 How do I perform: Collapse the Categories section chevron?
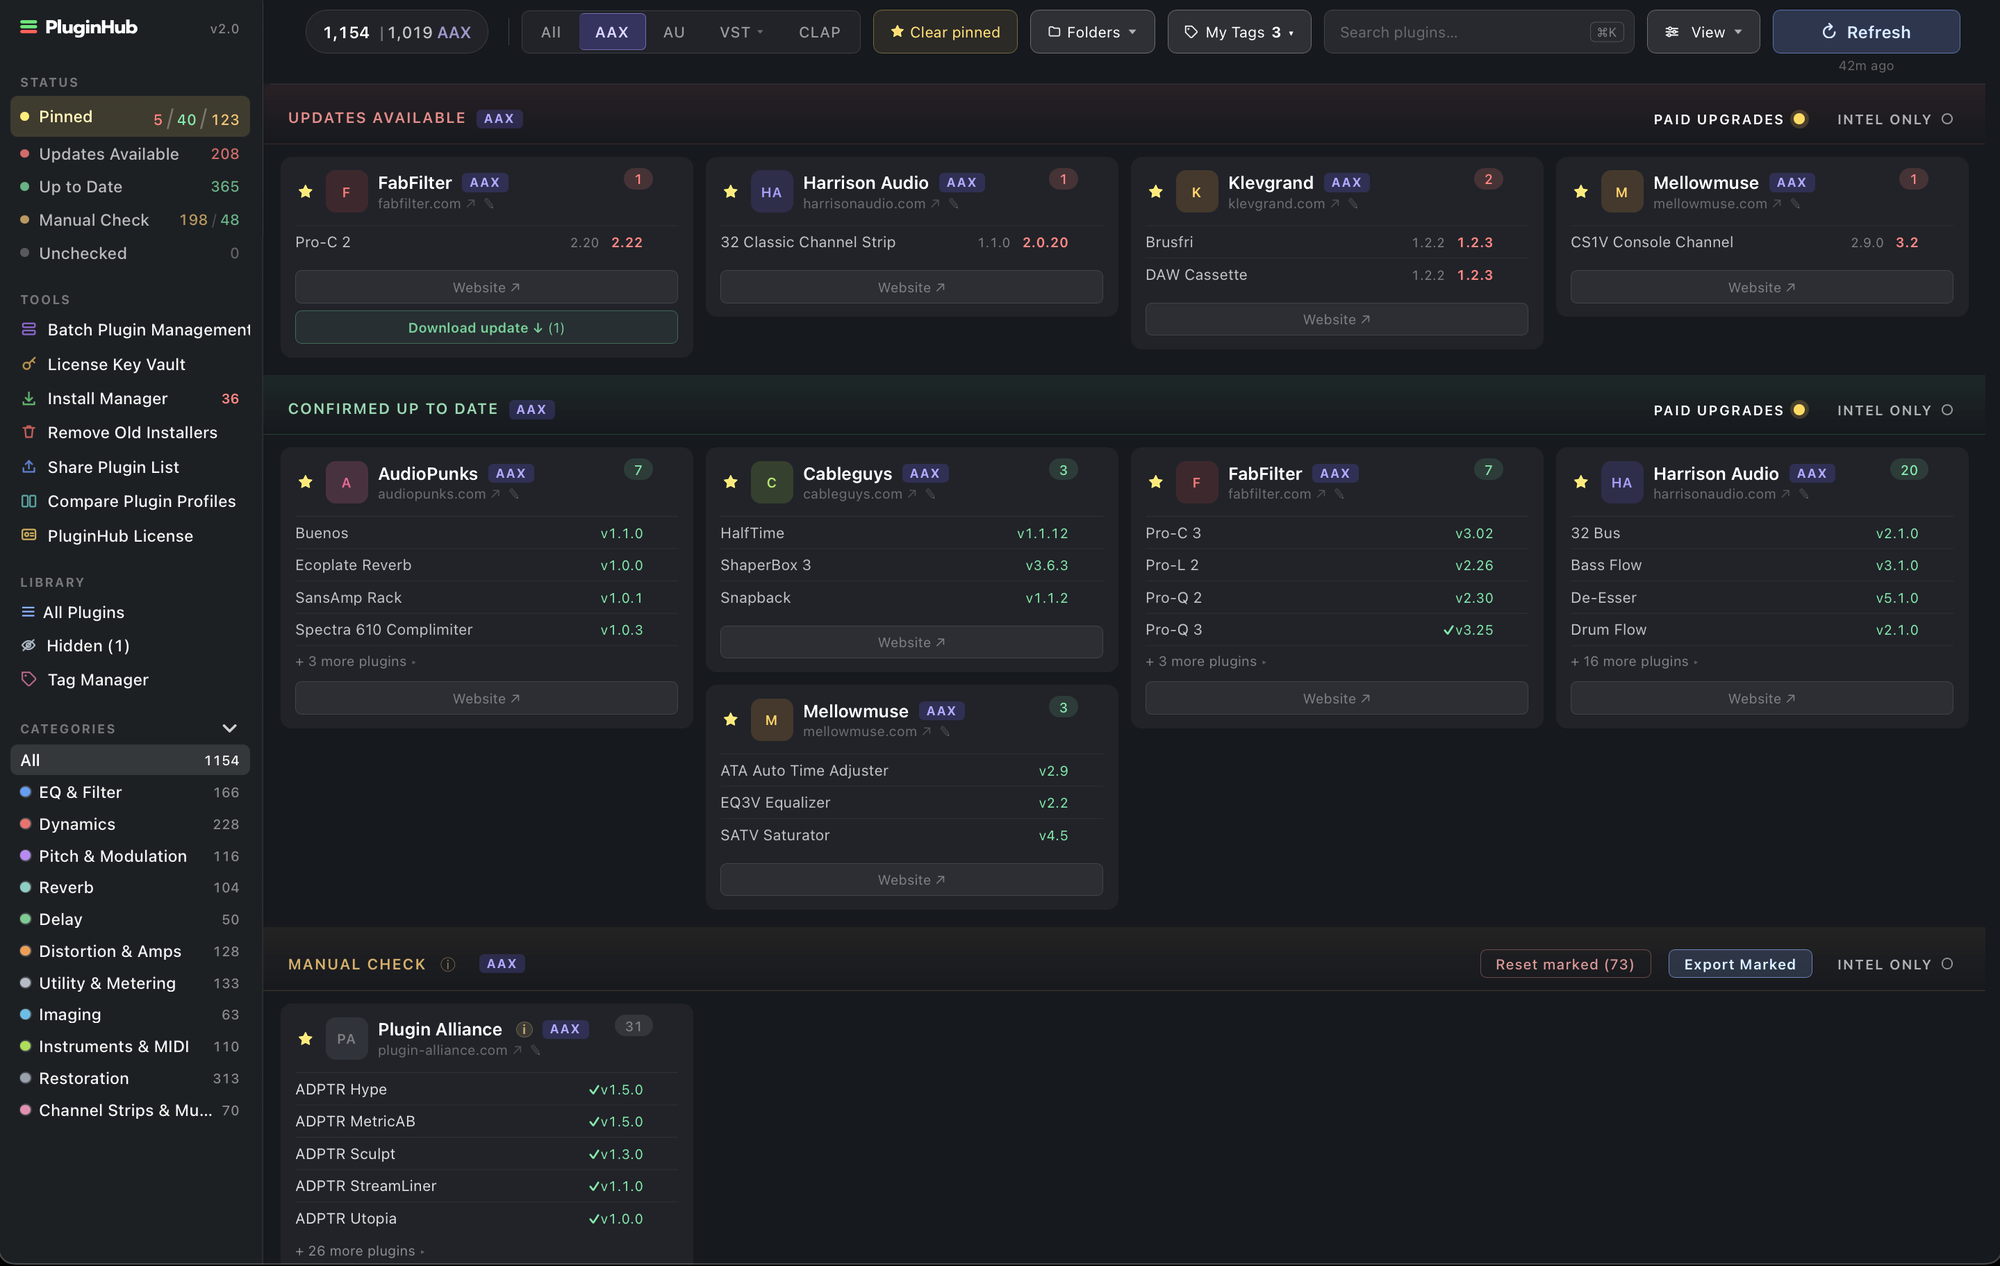click(230, 728)
